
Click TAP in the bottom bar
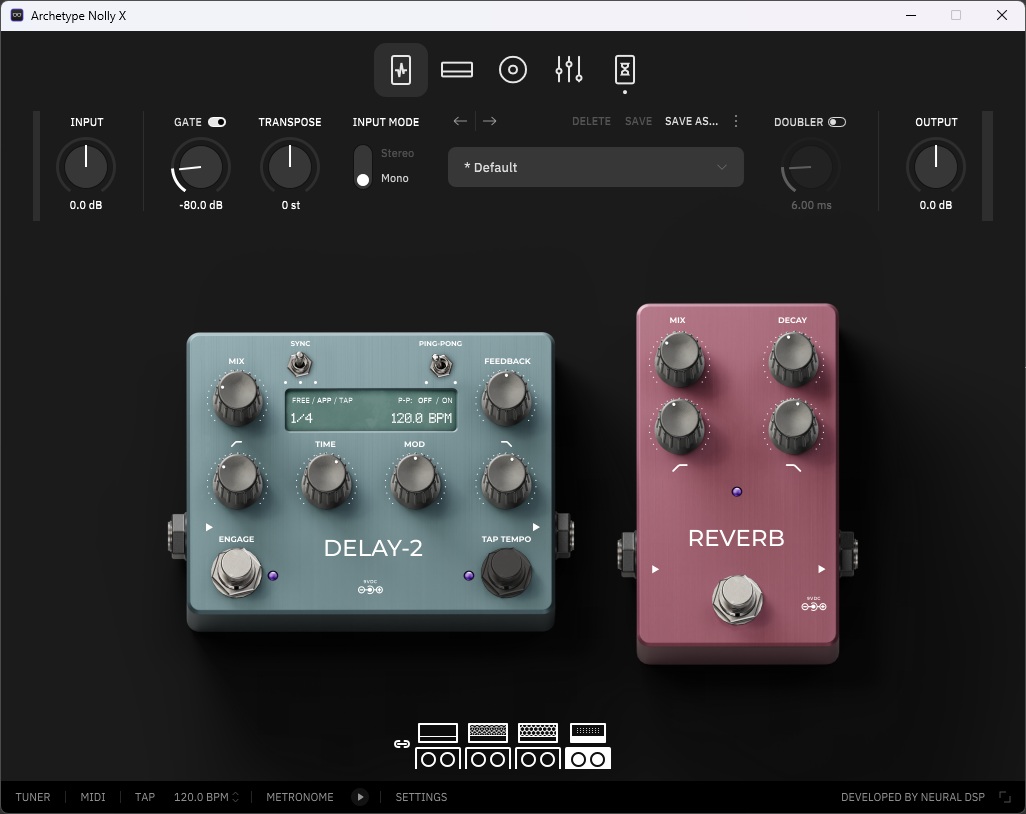(145, 797)
